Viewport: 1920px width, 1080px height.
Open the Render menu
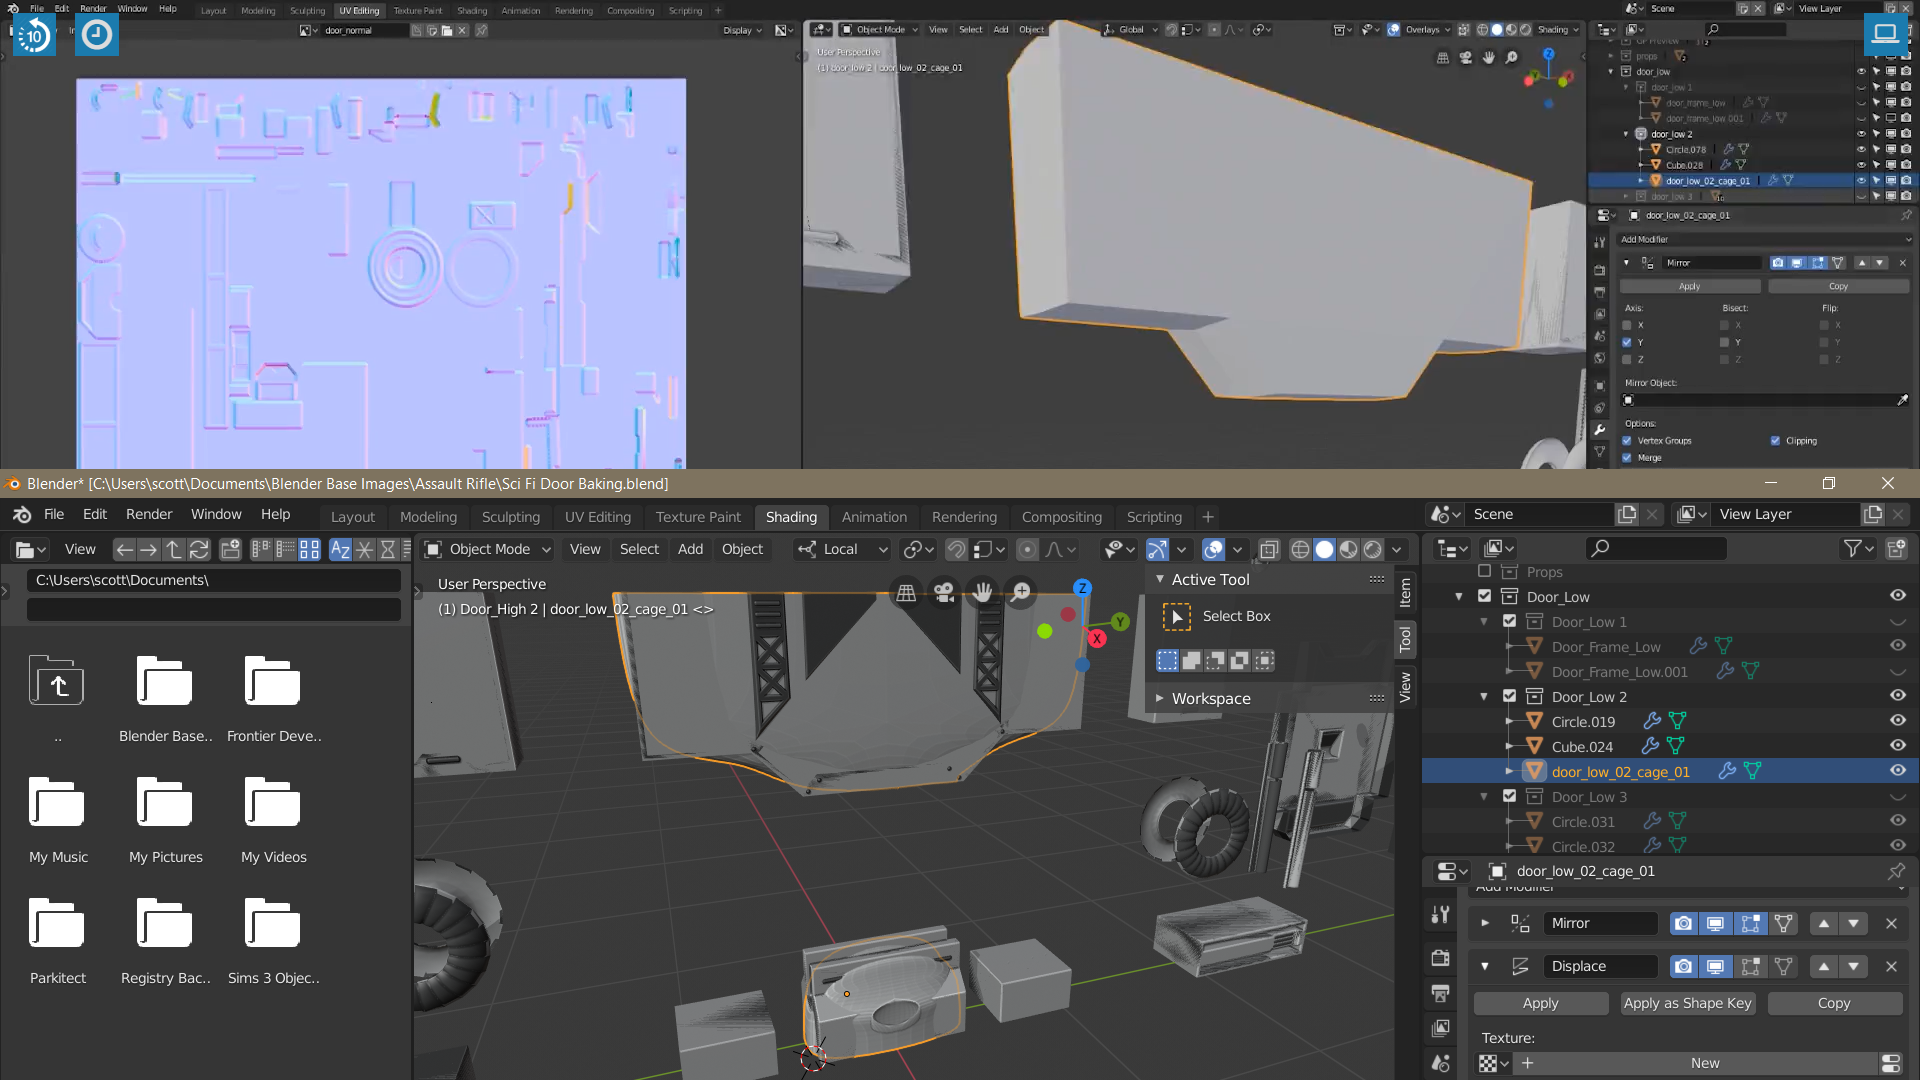coord(149,514)
